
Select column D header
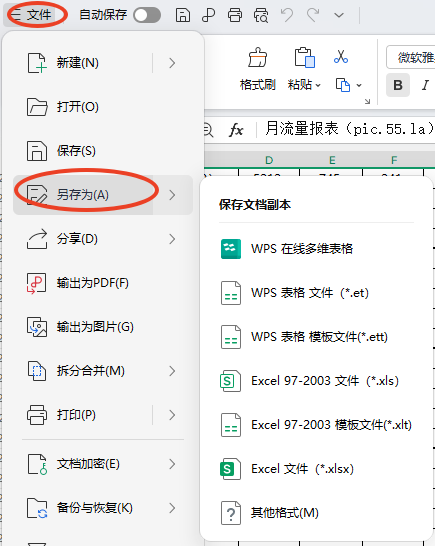[269, 160]
